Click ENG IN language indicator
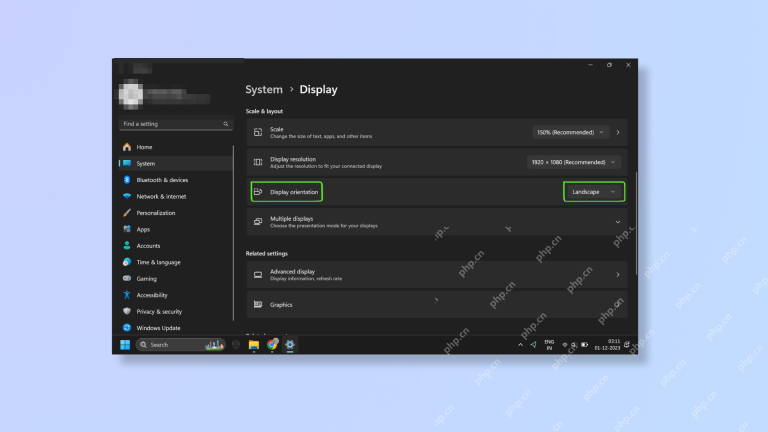This screenshot has width=768, height=432. click(x=549, y=345)
